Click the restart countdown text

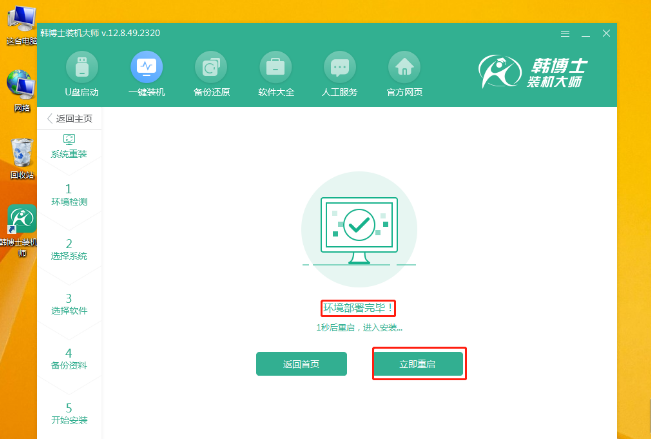click(359, 328)
